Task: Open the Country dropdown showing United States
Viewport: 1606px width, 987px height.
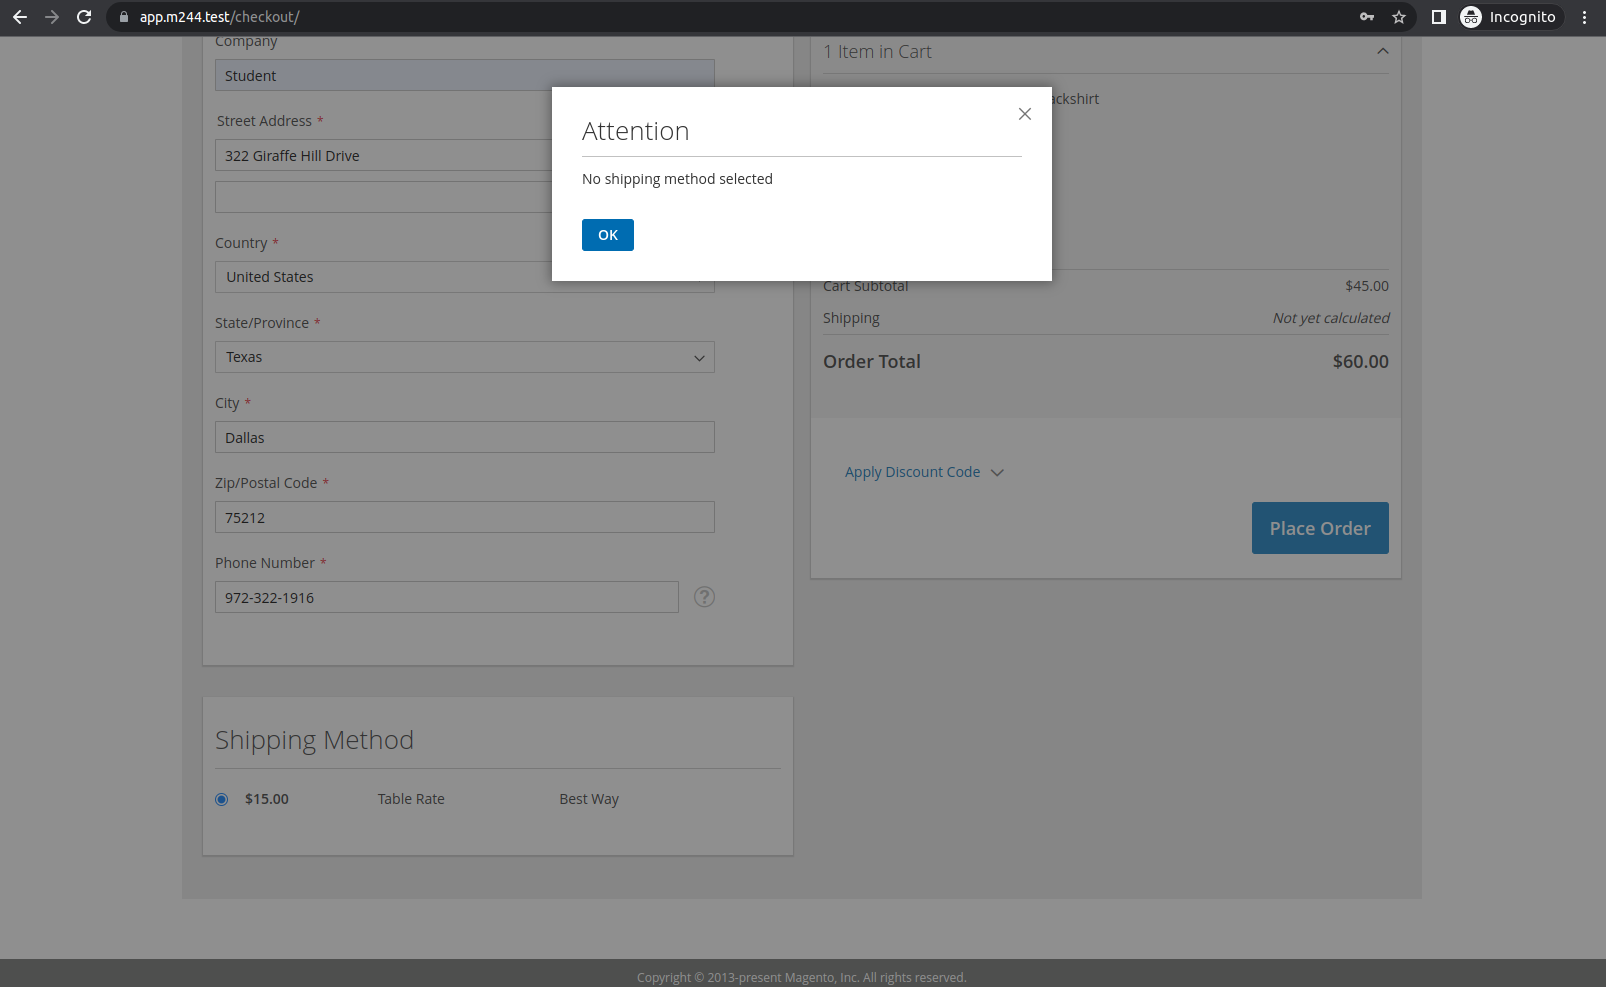Action: [x=465, y=277]
